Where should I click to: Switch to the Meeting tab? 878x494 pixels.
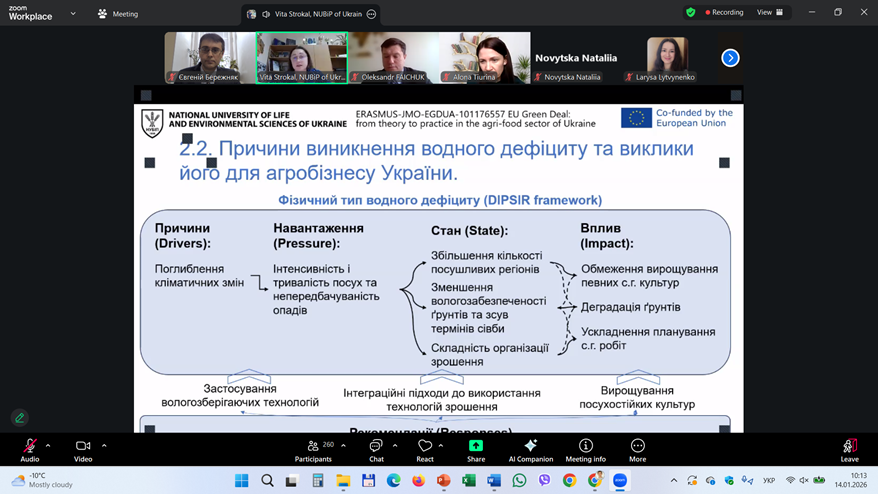[119, 14]
